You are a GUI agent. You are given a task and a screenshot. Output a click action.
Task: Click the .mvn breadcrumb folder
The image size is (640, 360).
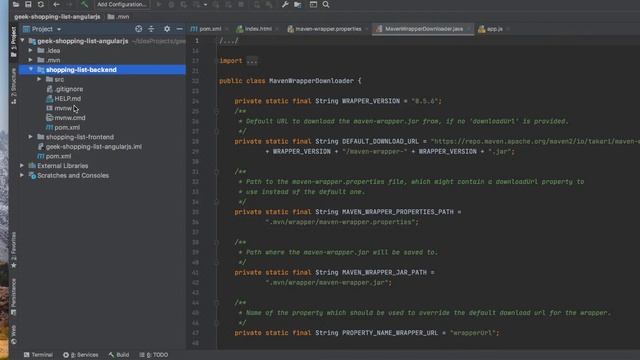pyautogui.click(x=118, y=17)
